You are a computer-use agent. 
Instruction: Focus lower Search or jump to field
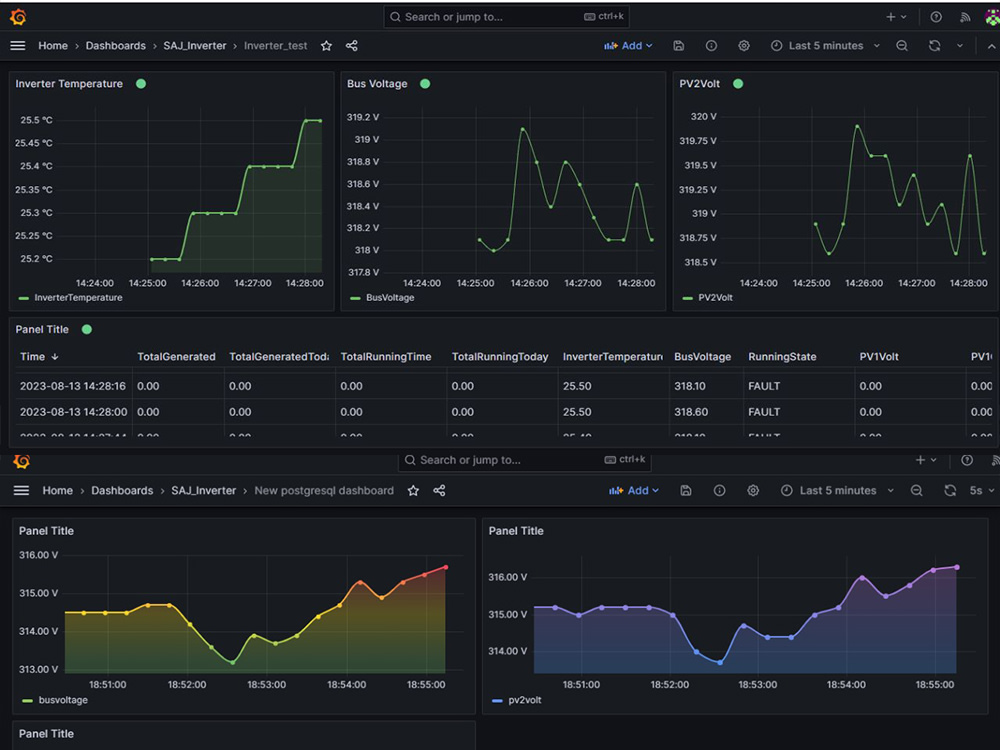coord(524,460)
